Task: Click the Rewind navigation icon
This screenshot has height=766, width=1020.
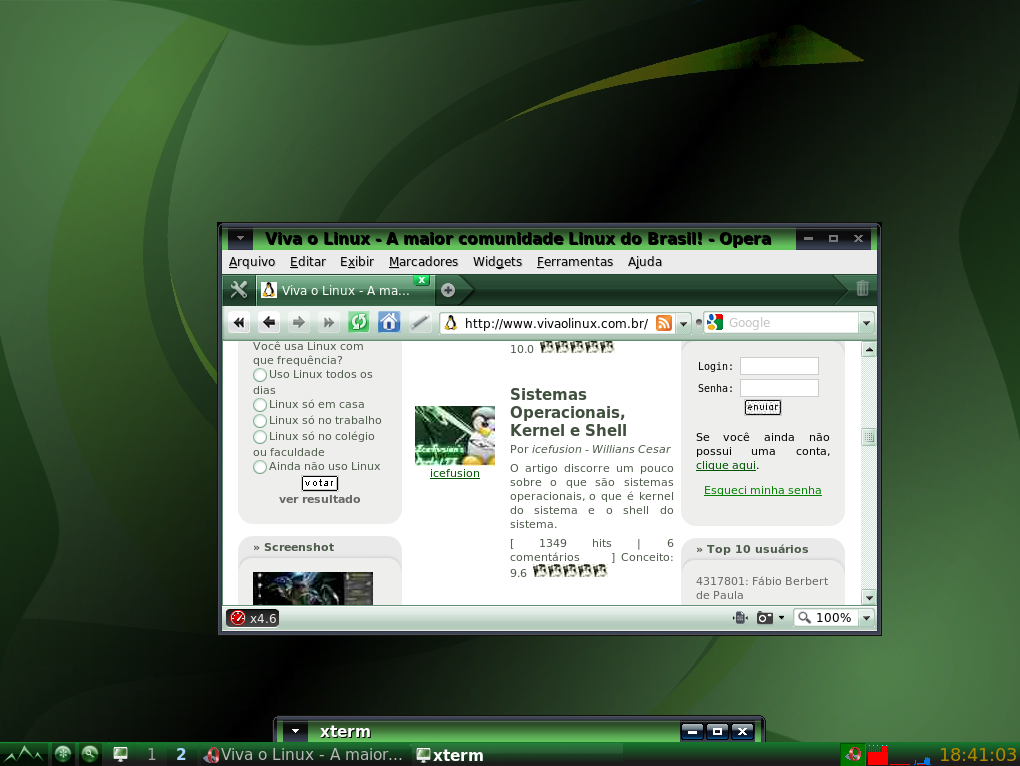Action: (x=239, y=323)
